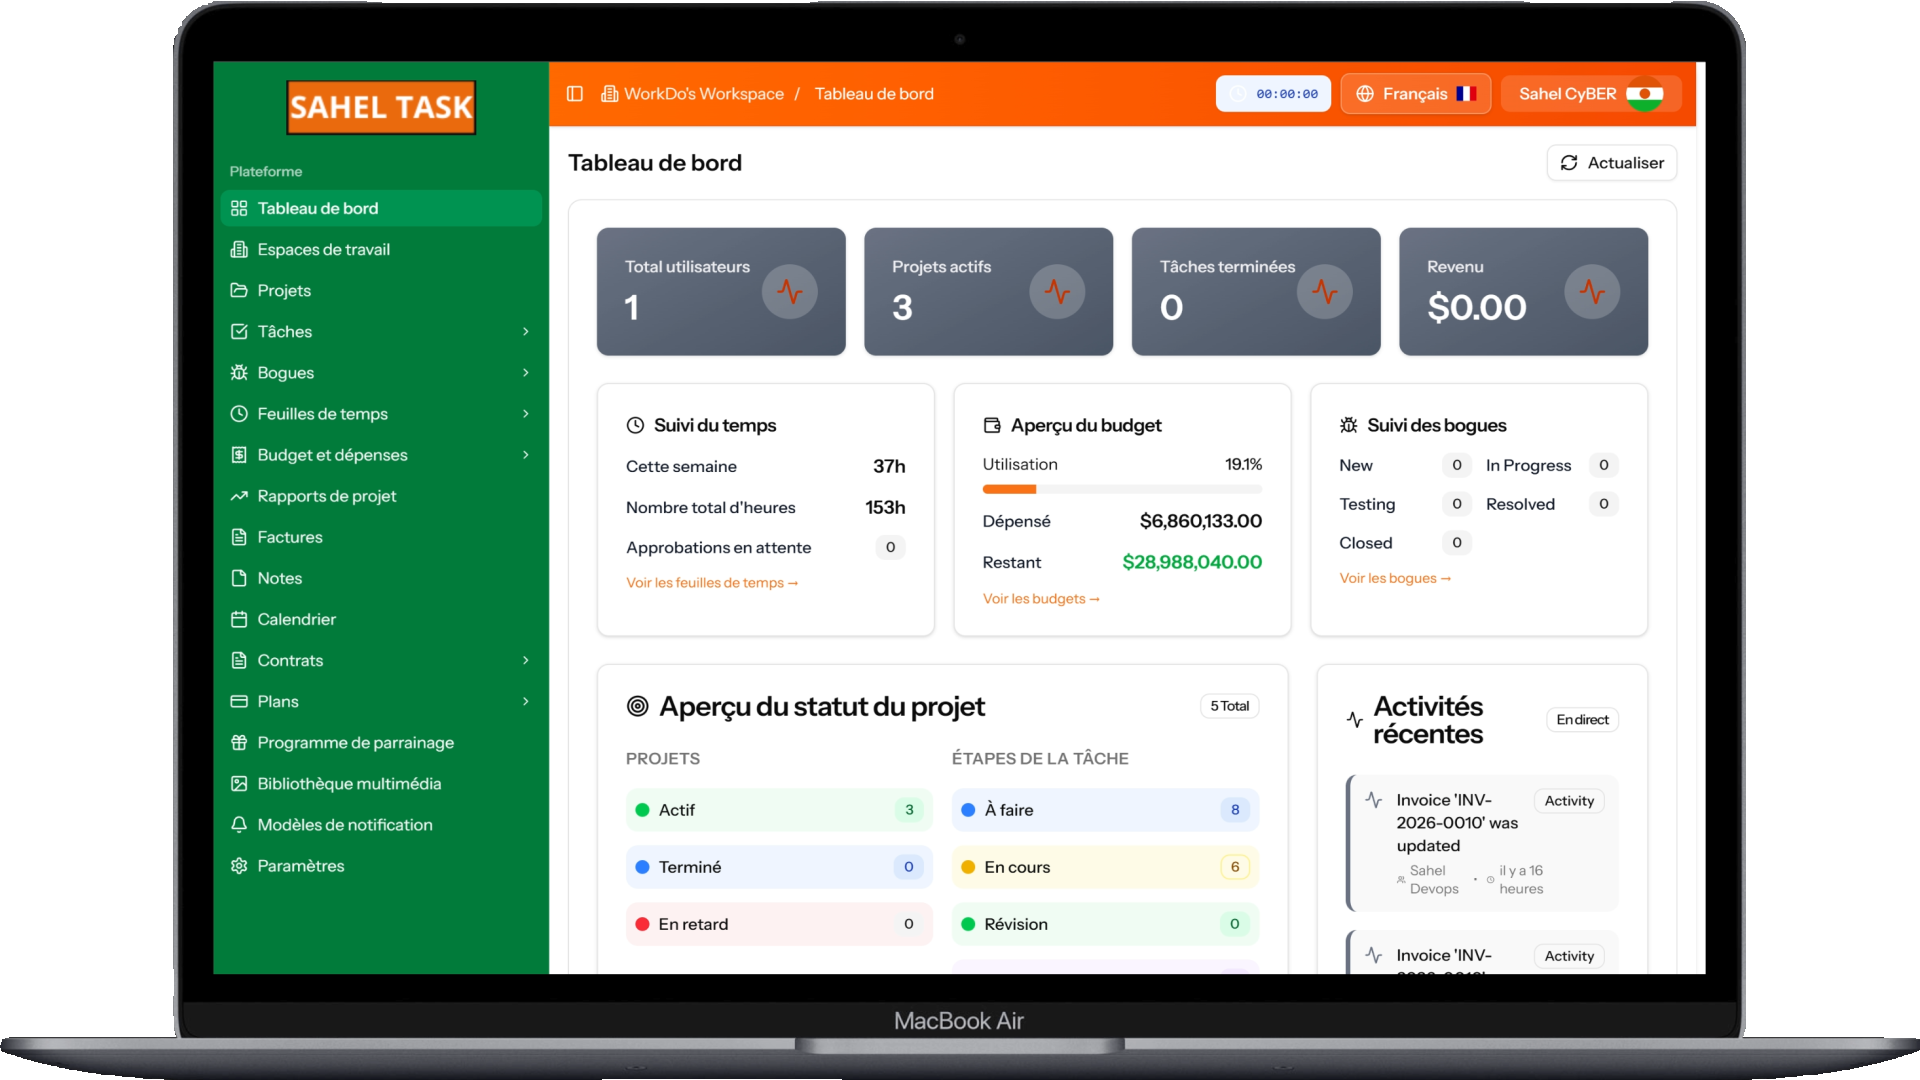Screen dimensions: 1920x1080
Task: Click the Projets actifs pulse icon
Action: pyautogui.click(x=1057, y=291)
